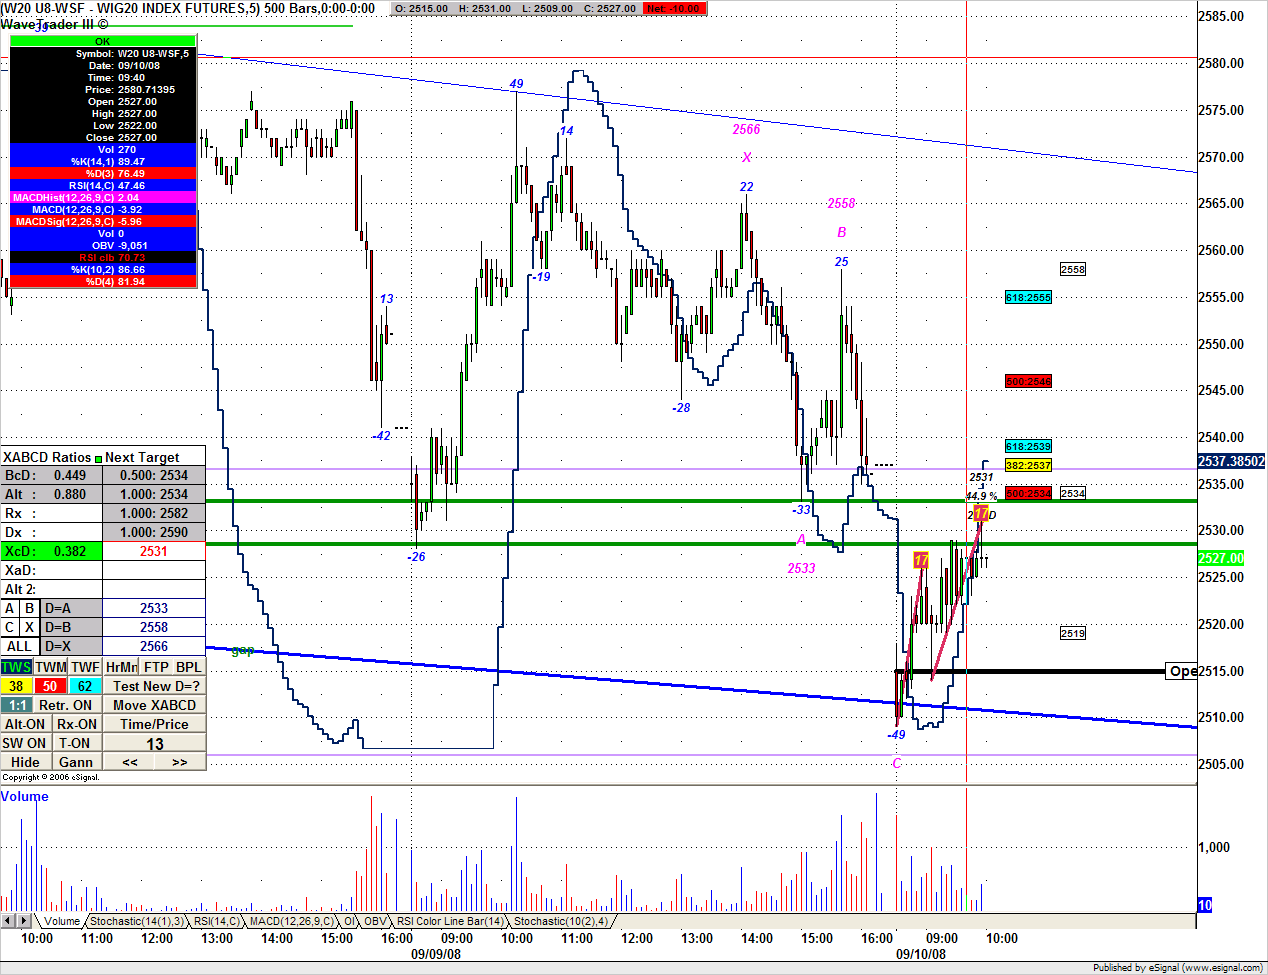Click the ALL points cell
Viewport: 1268px width, 975px height.
click(20, 646)
